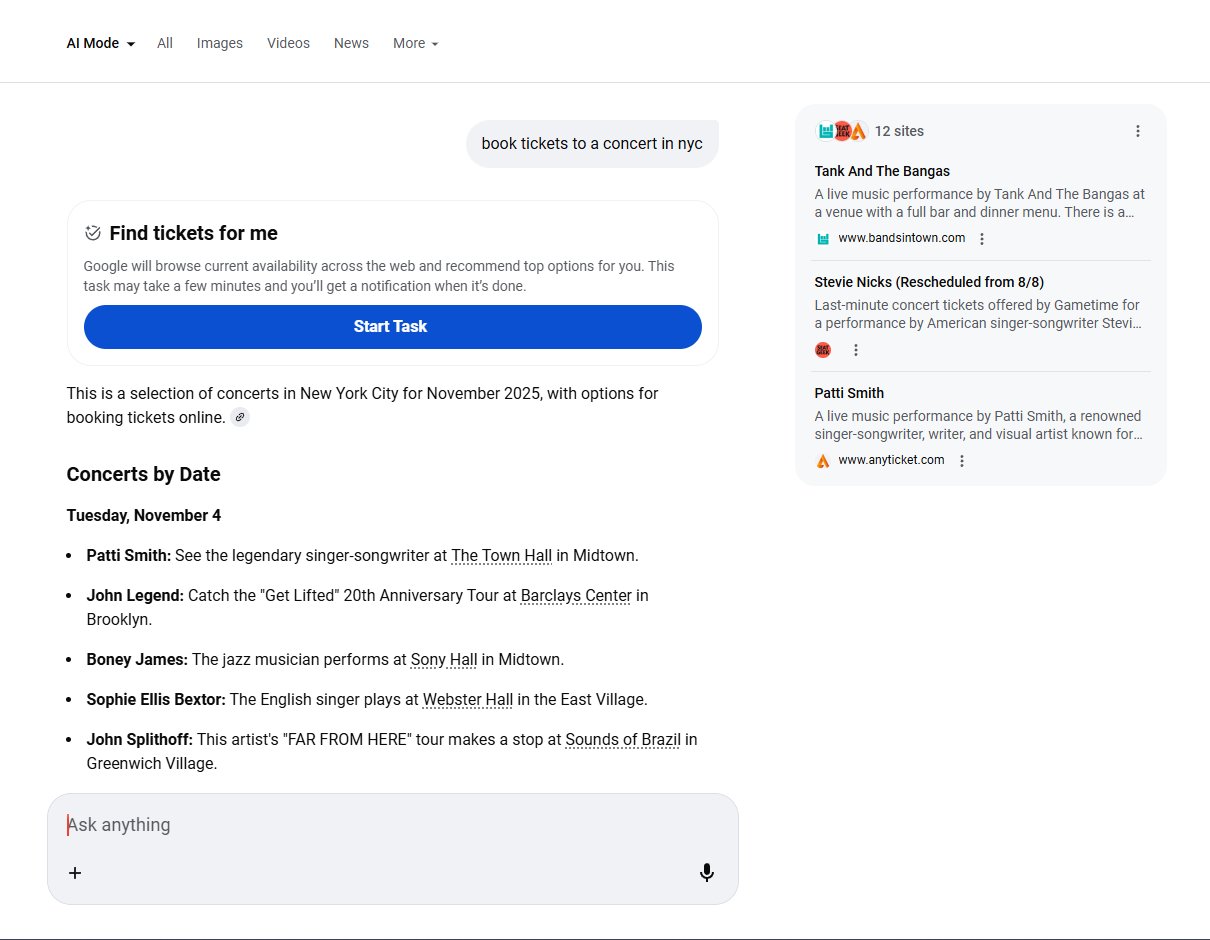Image resolution: width=1210 pixels, height=940 pixels.
Task: Click the Webster Hall venue link
Action: coord(467,700)
